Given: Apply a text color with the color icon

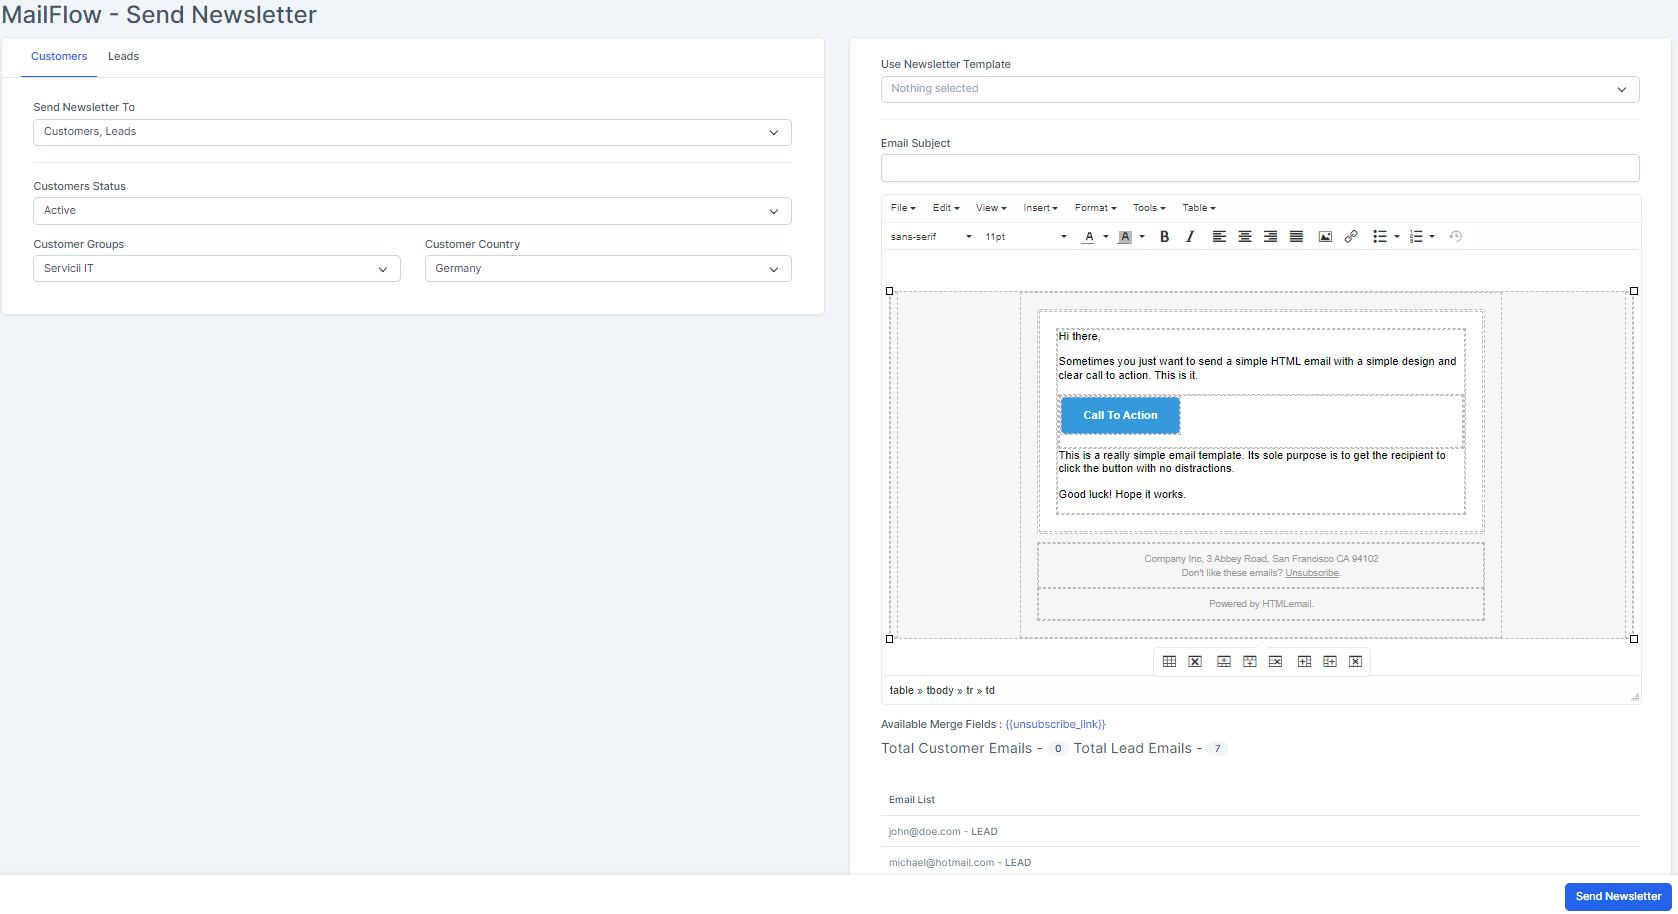Looking at the screenshot, I should (1089, 236).
